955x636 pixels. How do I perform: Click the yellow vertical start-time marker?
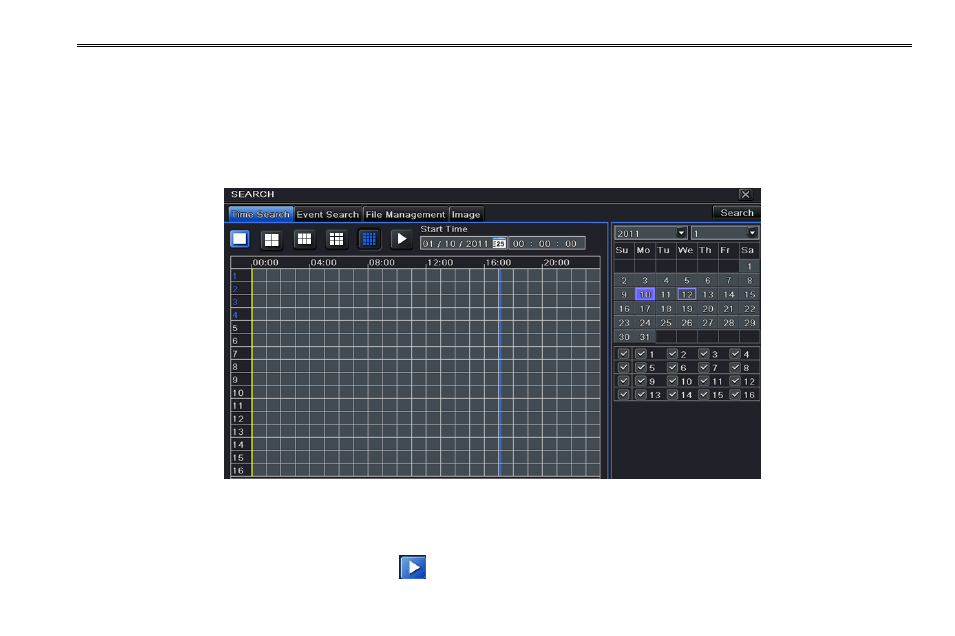coord(252,372)
